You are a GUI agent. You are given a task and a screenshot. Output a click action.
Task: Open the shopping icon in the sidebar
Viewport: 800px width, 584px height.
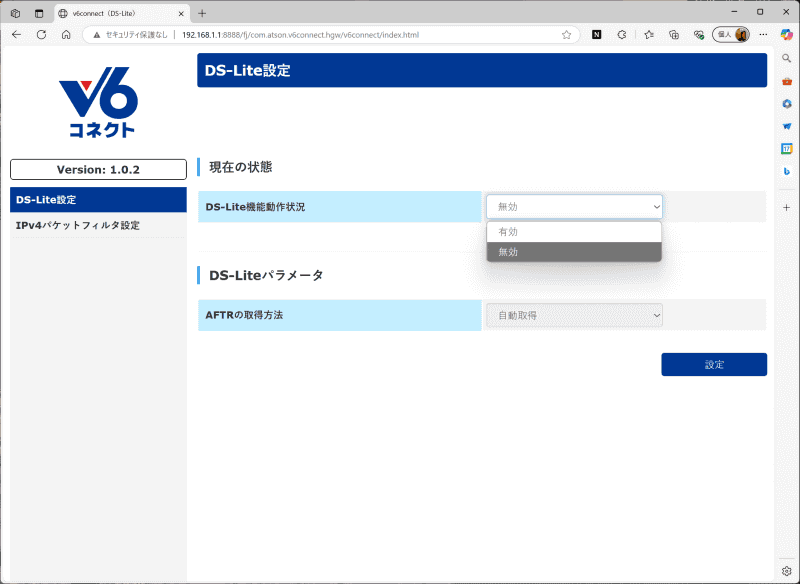787,81
